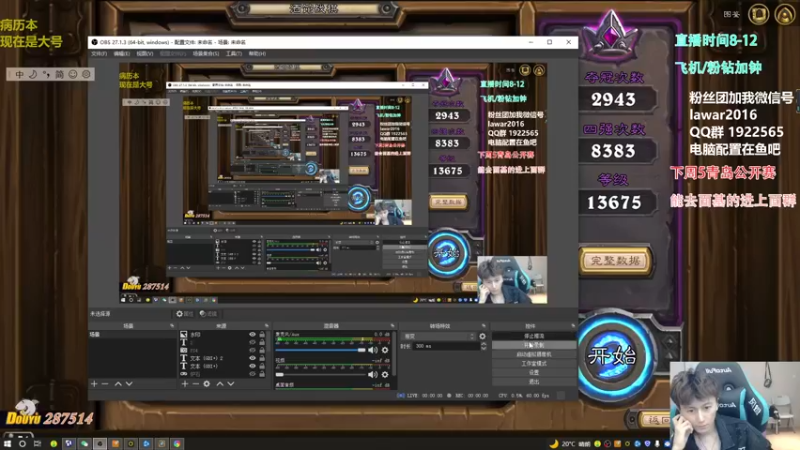
Task: Open the green WeChat taskbar icon
Action: [84, 444]
